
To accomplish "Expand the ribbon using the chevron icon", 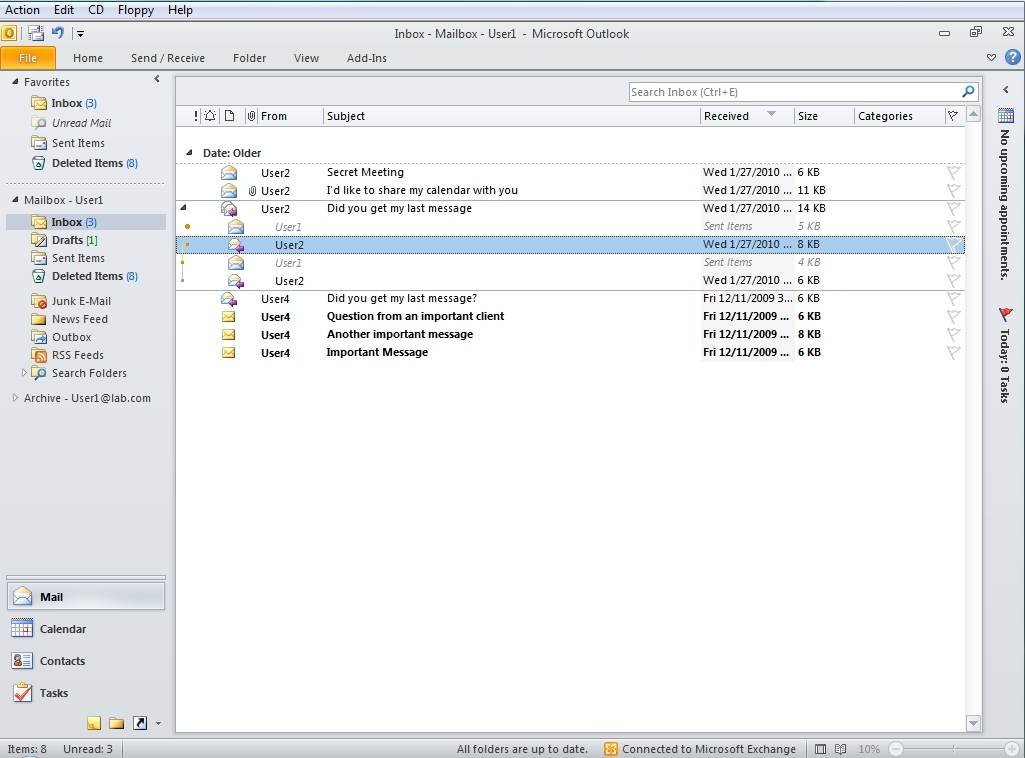I will 991,58.
